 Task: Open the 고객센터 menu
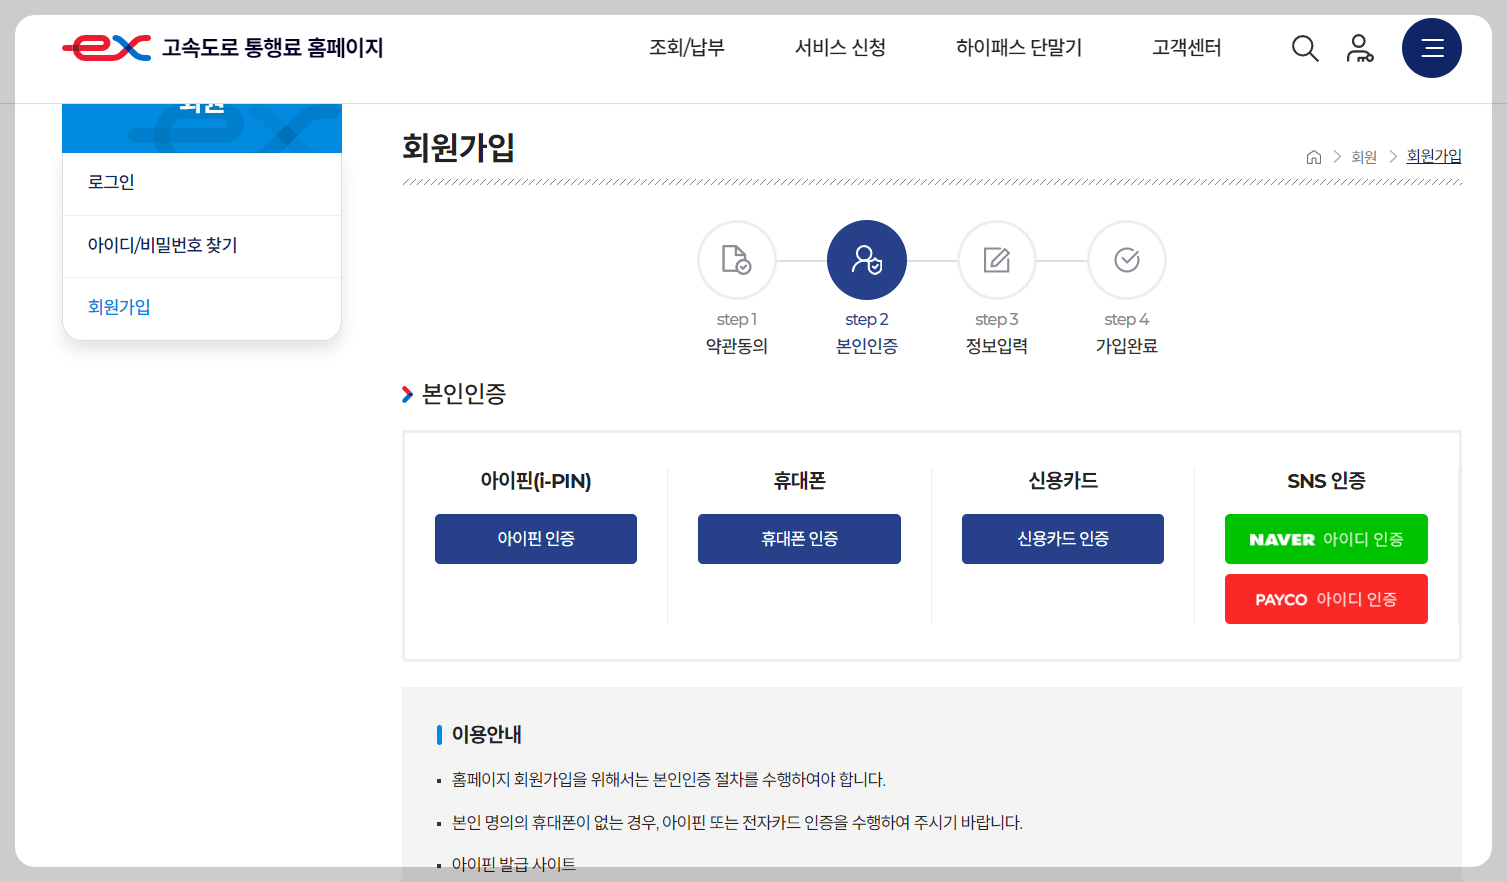tap(1186, 47)
